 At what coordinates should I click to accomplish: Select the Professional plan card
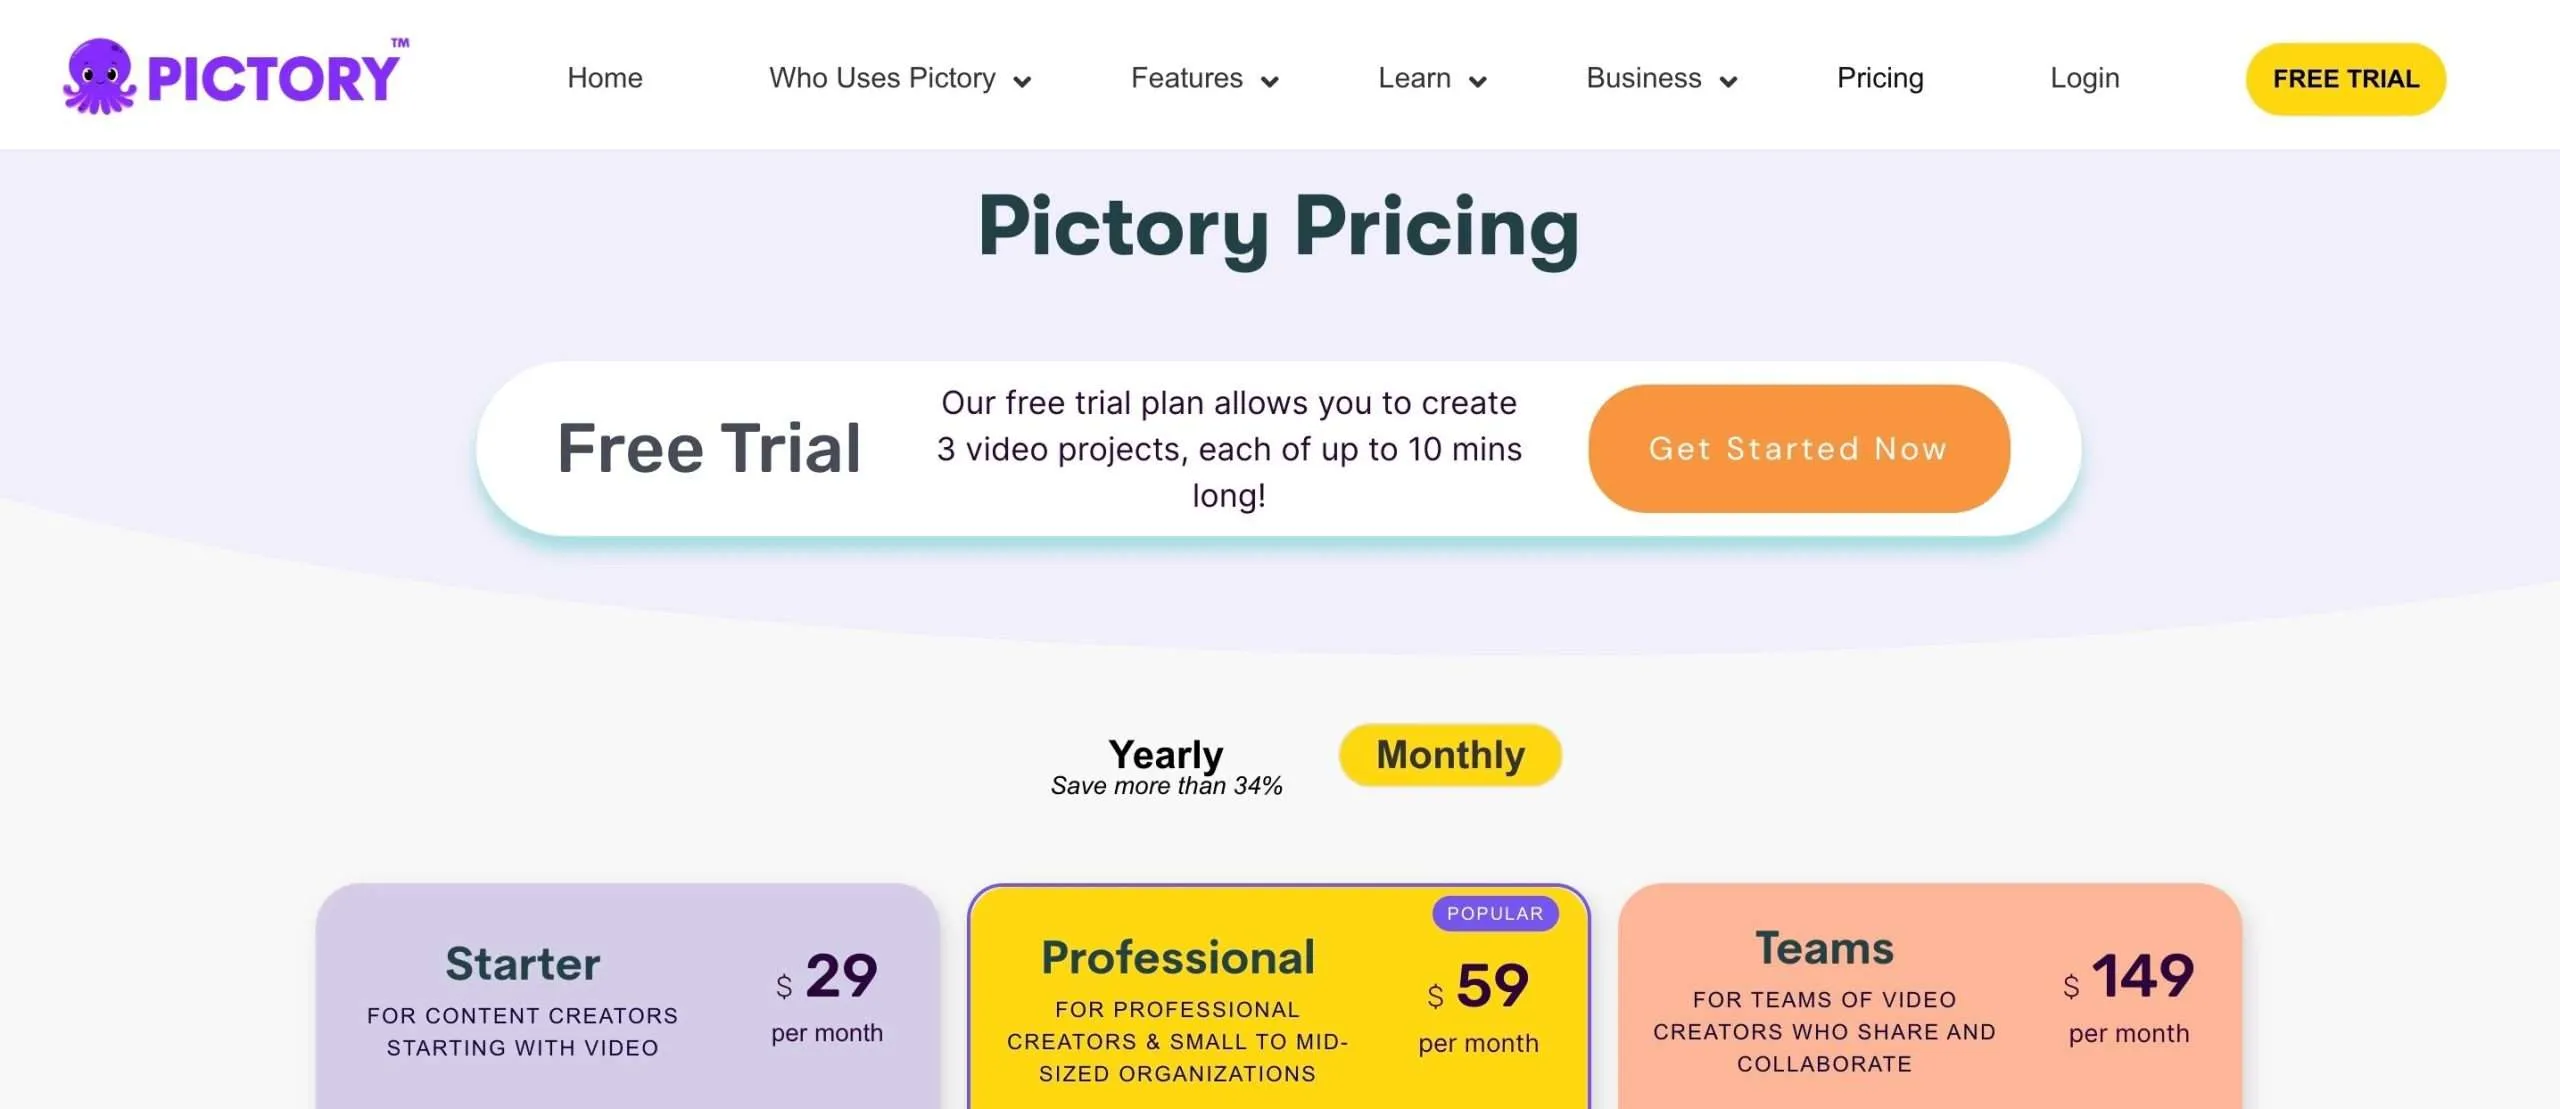click(1279, 996)
